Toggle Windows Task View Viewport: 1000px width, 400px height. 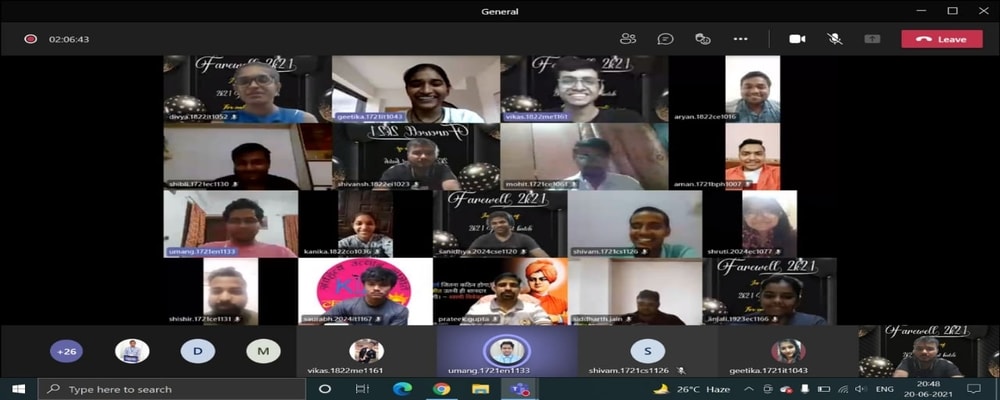coord(362,389)
